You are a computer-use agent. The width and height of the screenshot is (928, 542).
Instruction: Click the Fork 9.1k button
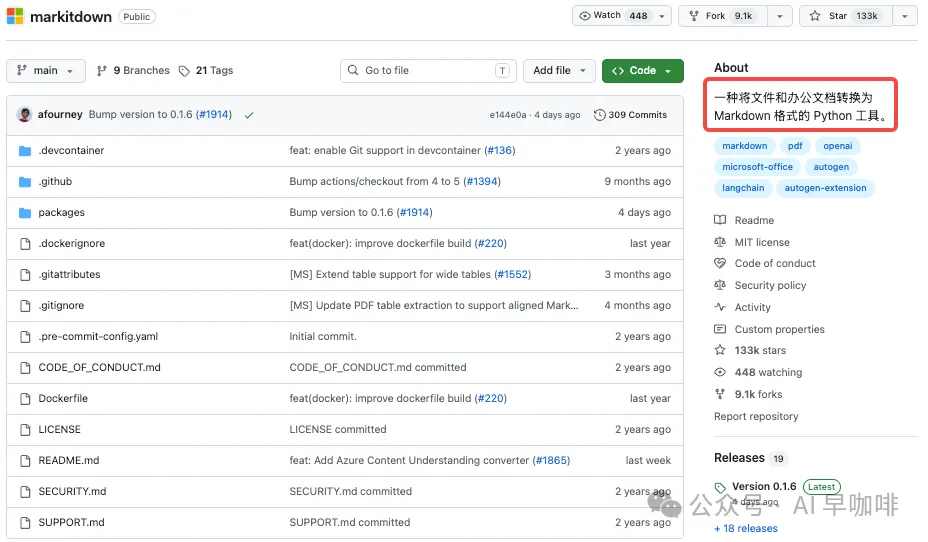pos(723,16)
